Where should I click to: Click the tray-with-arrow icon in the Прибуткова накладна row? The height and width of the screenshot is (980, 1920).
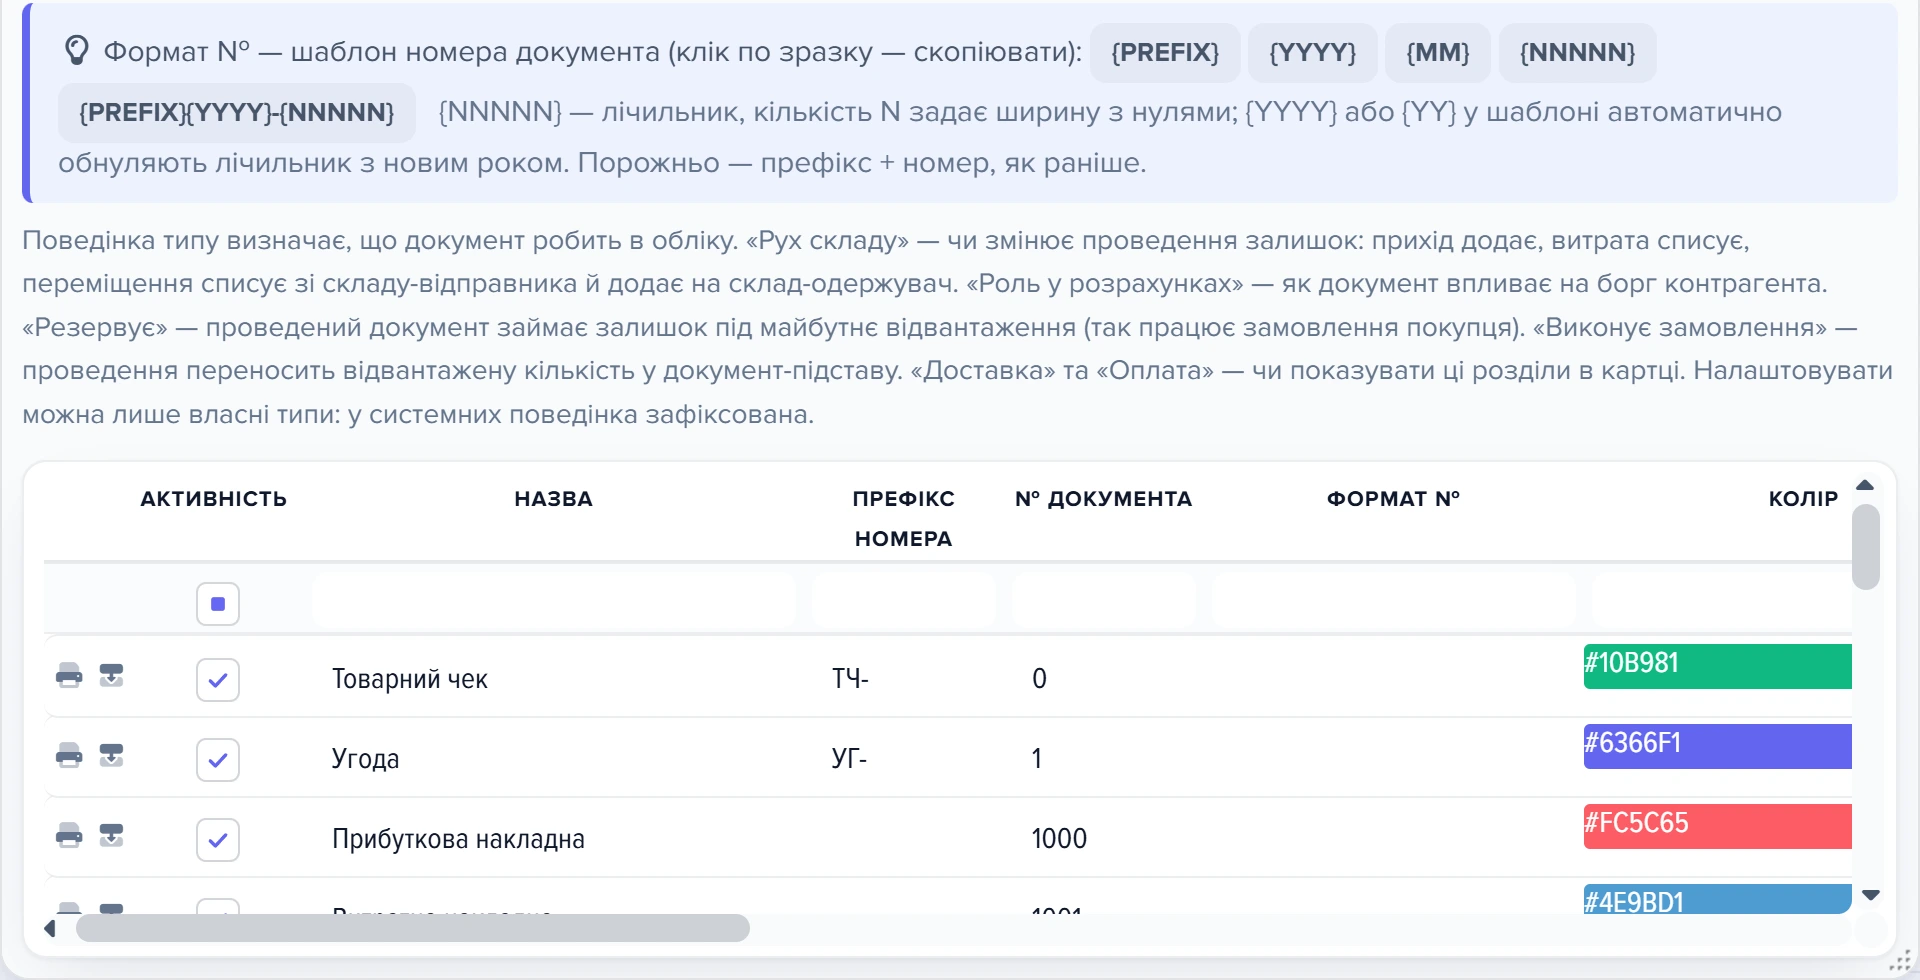pos(111,836)
